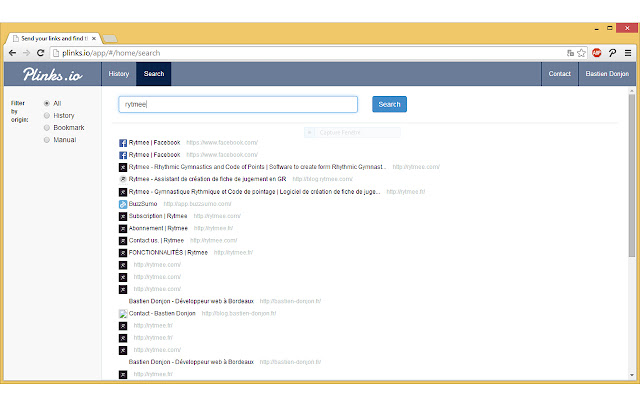Click the page scrollbar thumb
The image size is (640, 400).
tap(632, 176)
